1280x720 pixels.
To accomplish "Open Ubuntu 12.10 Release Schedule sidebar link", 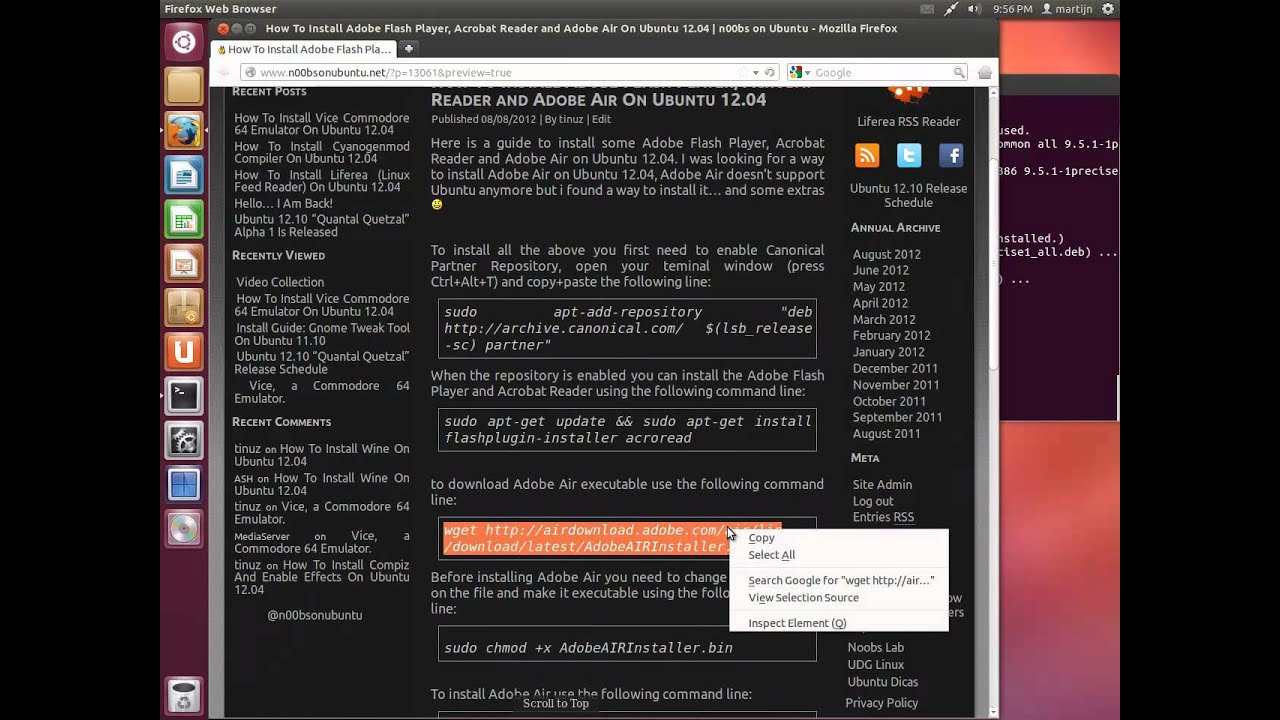I will pos(908,195).
